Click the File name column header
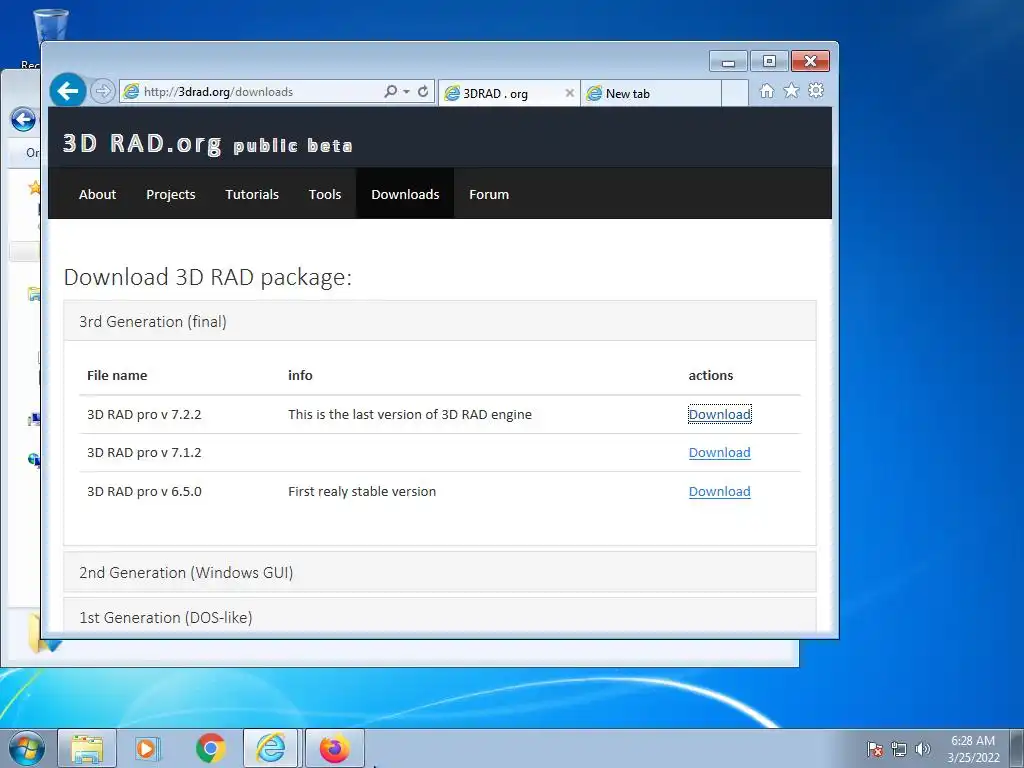 (x=117, y=376)
